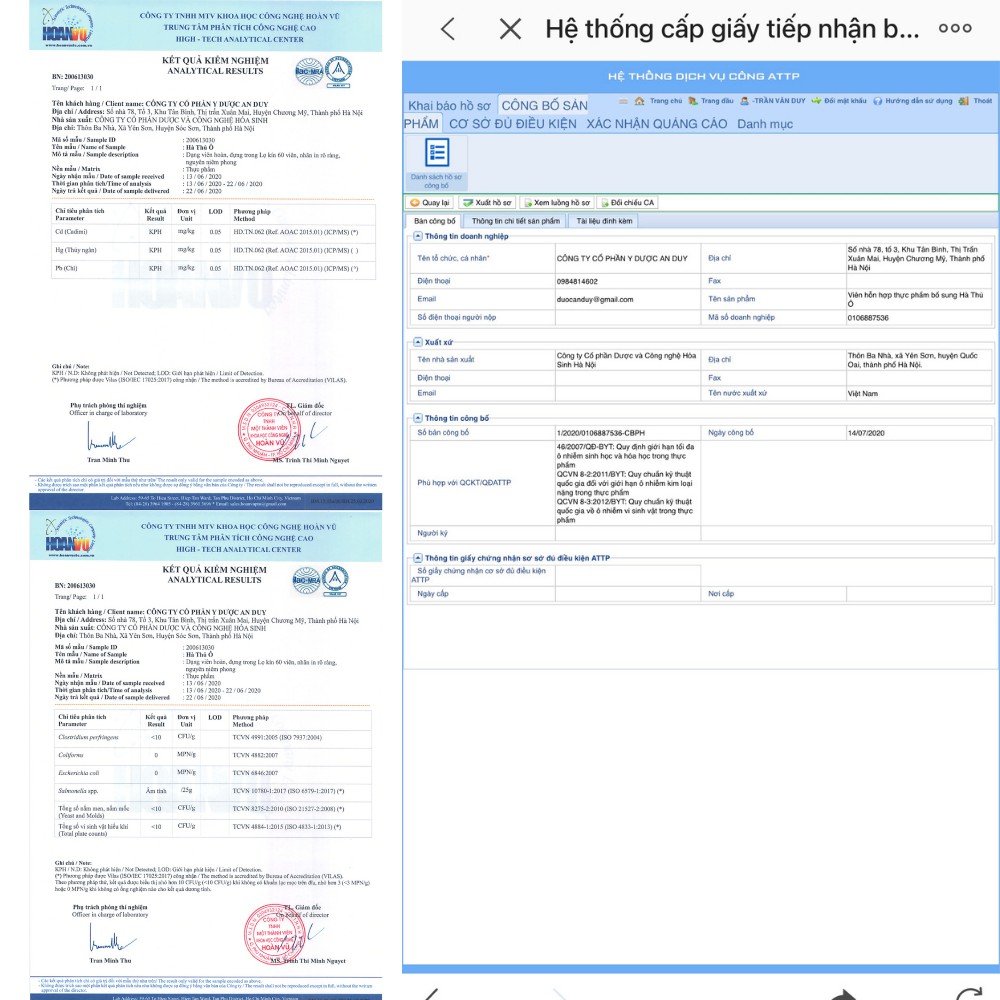Close the in-app browser with X
The image size is (1000, 1000).
pyautogui.click(x=510, y=29)
